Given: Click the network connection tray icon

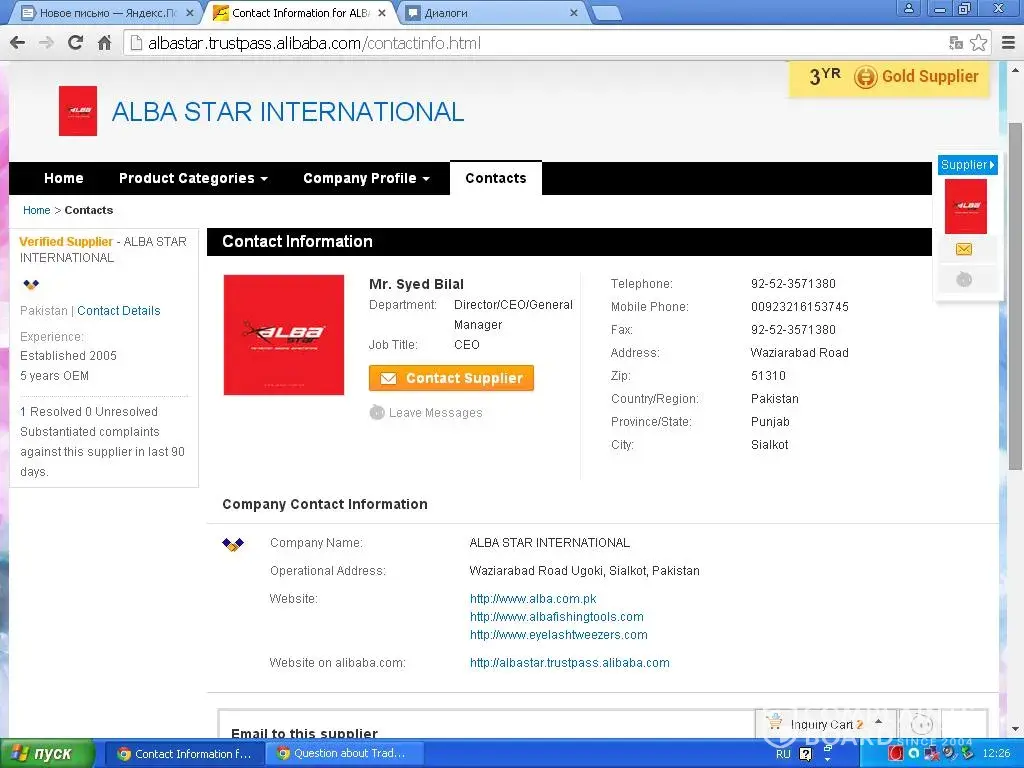Looking at the screenshot, I should 931,753.
